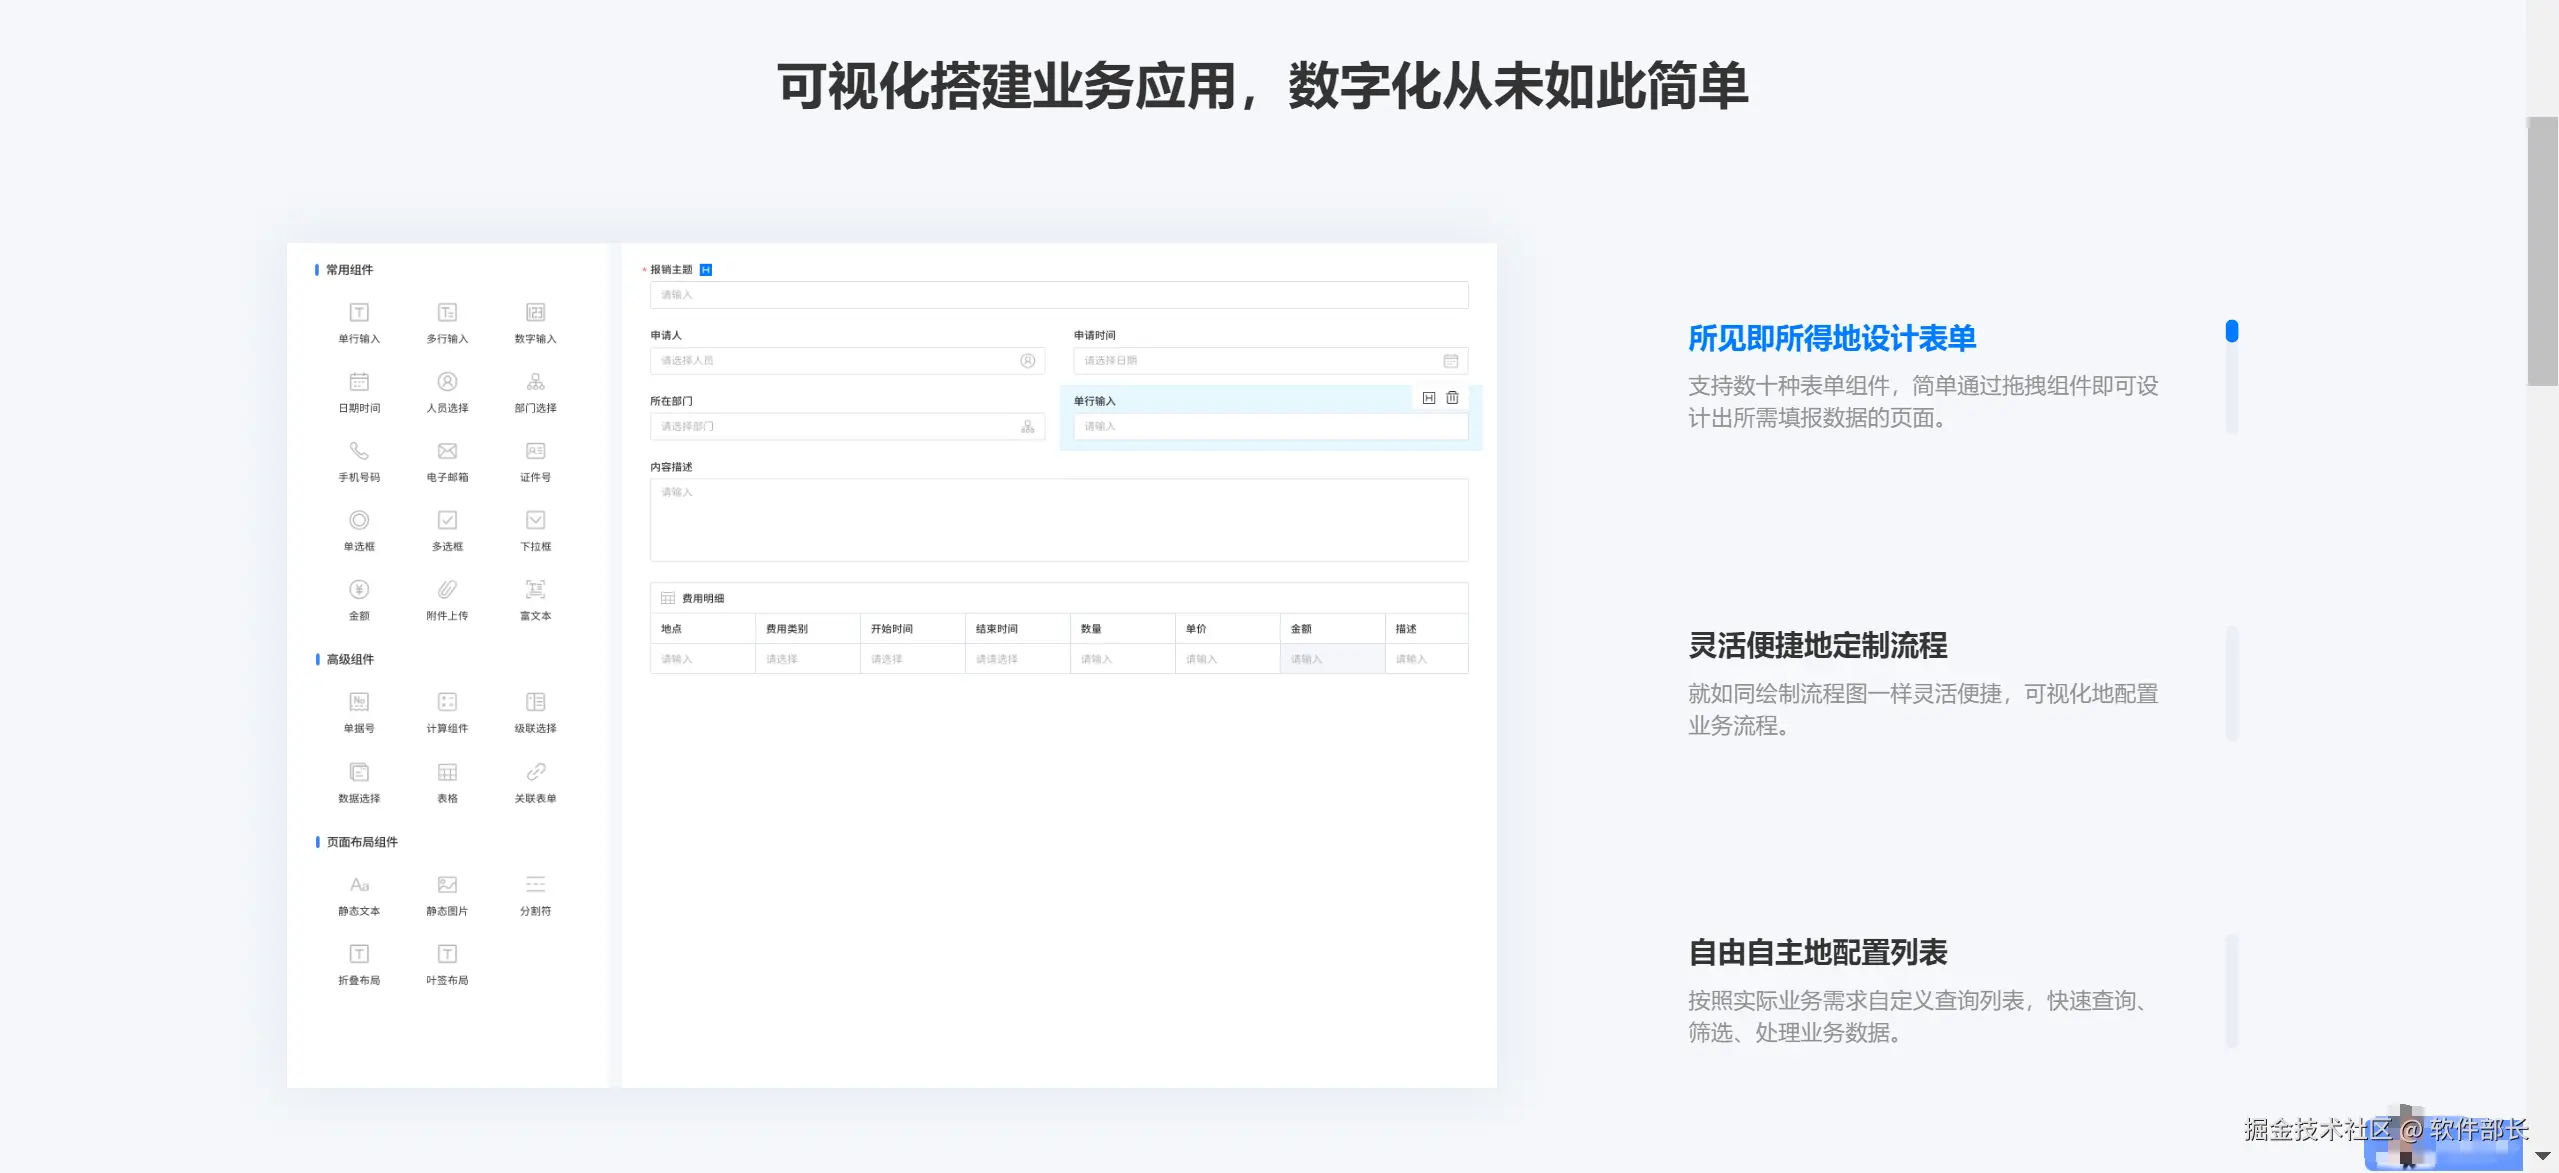Delete selected 单行输入 field via trash icon
This screenshot has width=2559, height=1173.
coord(1452,398)
